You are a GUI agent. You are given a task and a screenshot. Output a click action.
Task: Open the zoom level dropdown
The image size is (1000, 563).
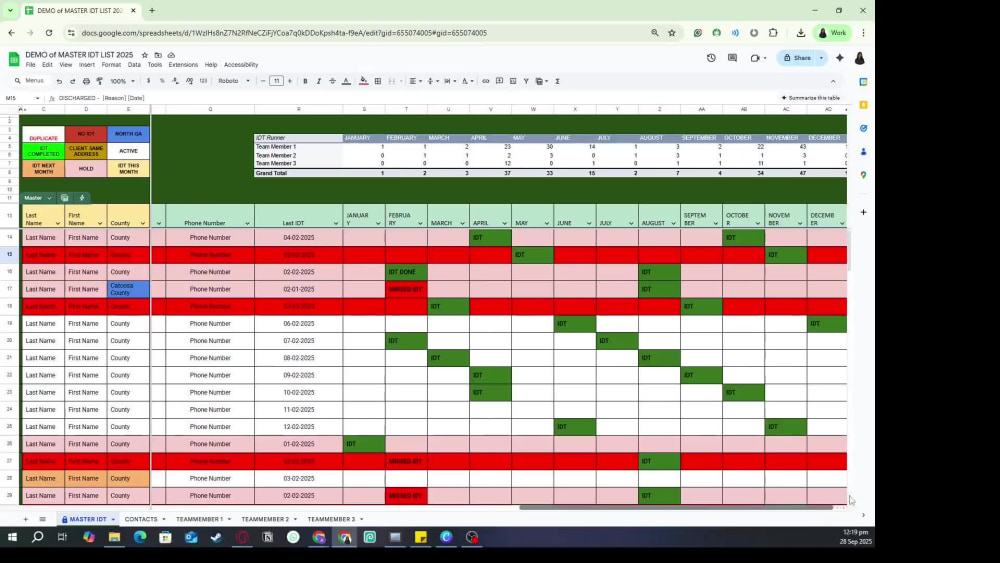pyautogui.click(x=122, y=81)
